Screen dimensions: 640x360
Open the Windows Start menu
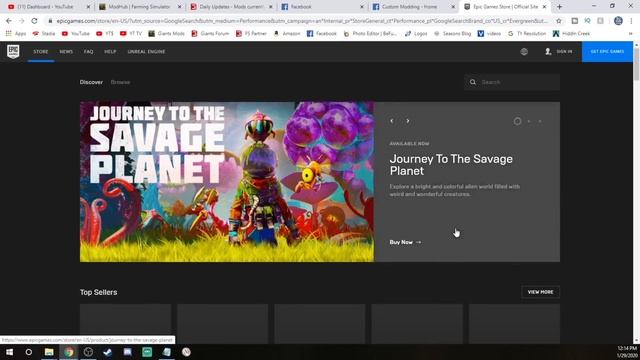tap(9, 352)
